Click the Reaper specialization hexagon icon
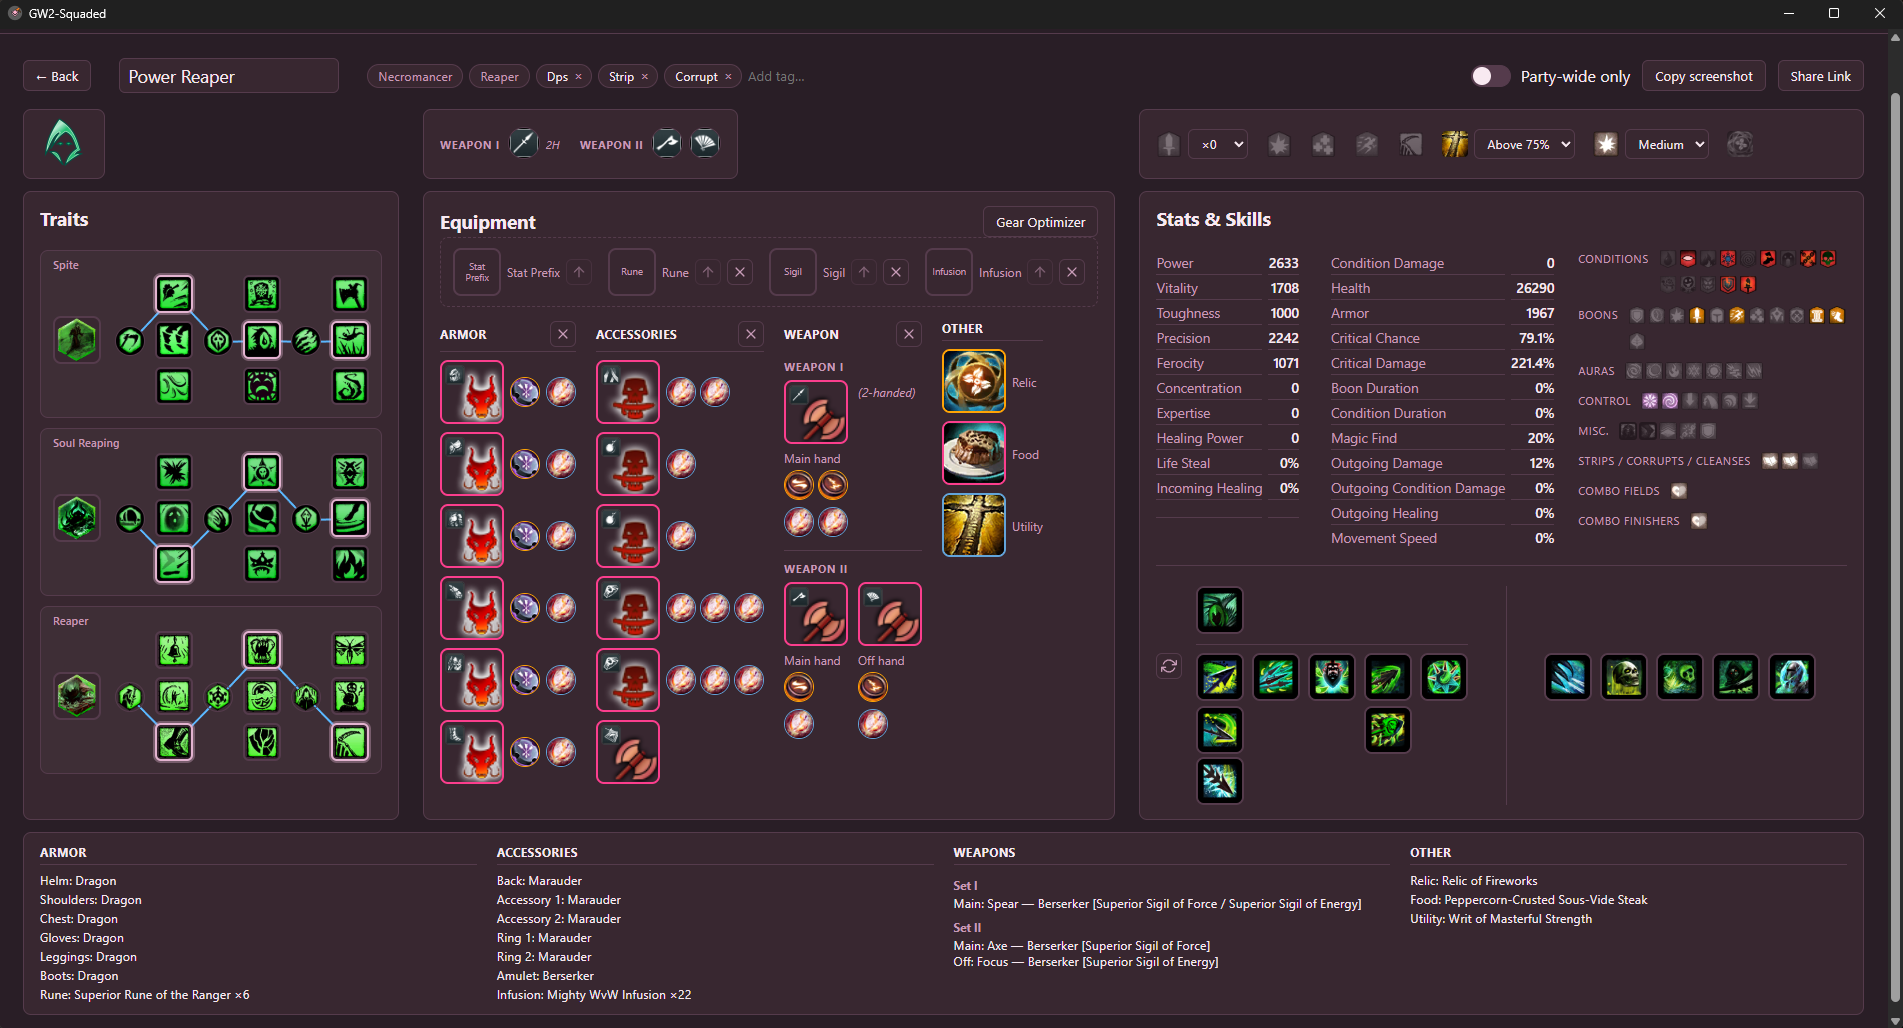The width and height of the screenshot is (1903, 1028). (77, 696)
